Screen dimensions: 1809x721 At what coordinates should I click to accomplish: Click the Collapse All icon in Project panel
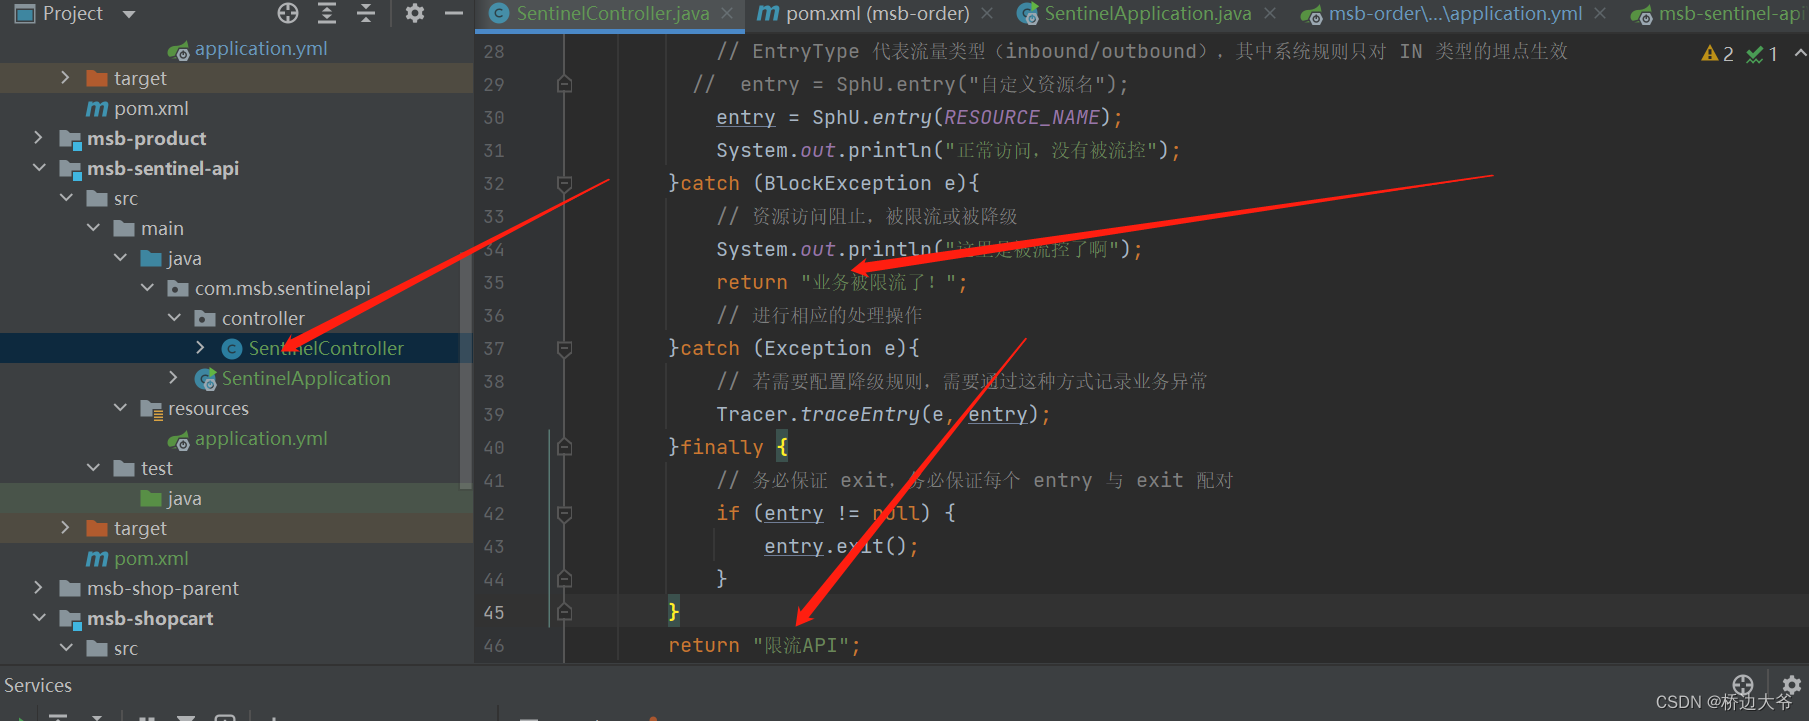point(366,13)
